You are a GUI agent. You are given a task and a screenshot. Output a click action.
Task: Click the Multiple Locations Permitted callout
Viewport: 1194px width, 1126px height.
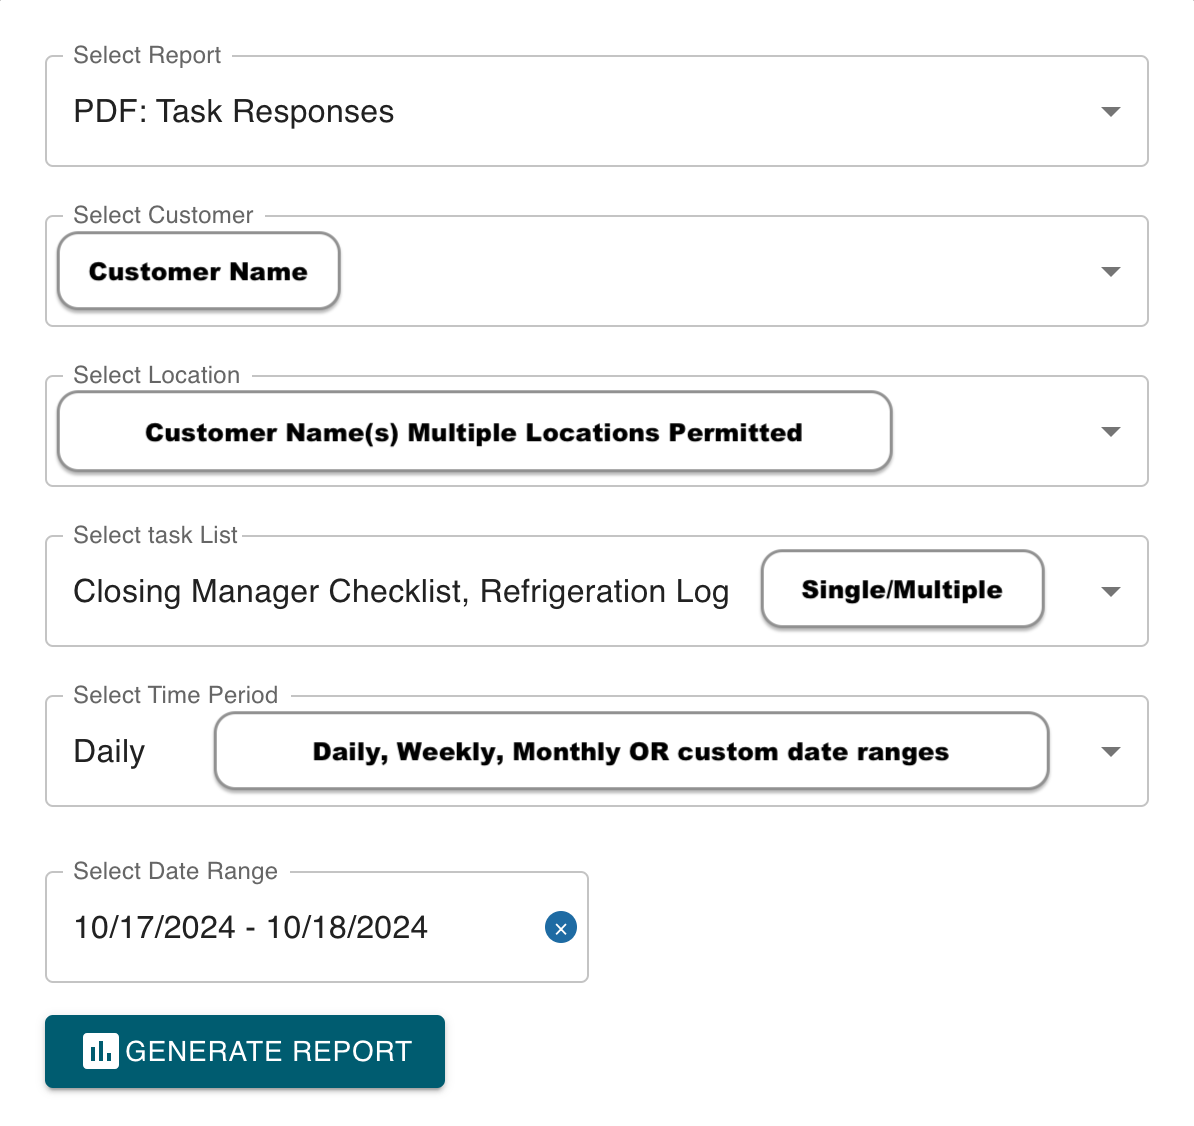point(474,432)
